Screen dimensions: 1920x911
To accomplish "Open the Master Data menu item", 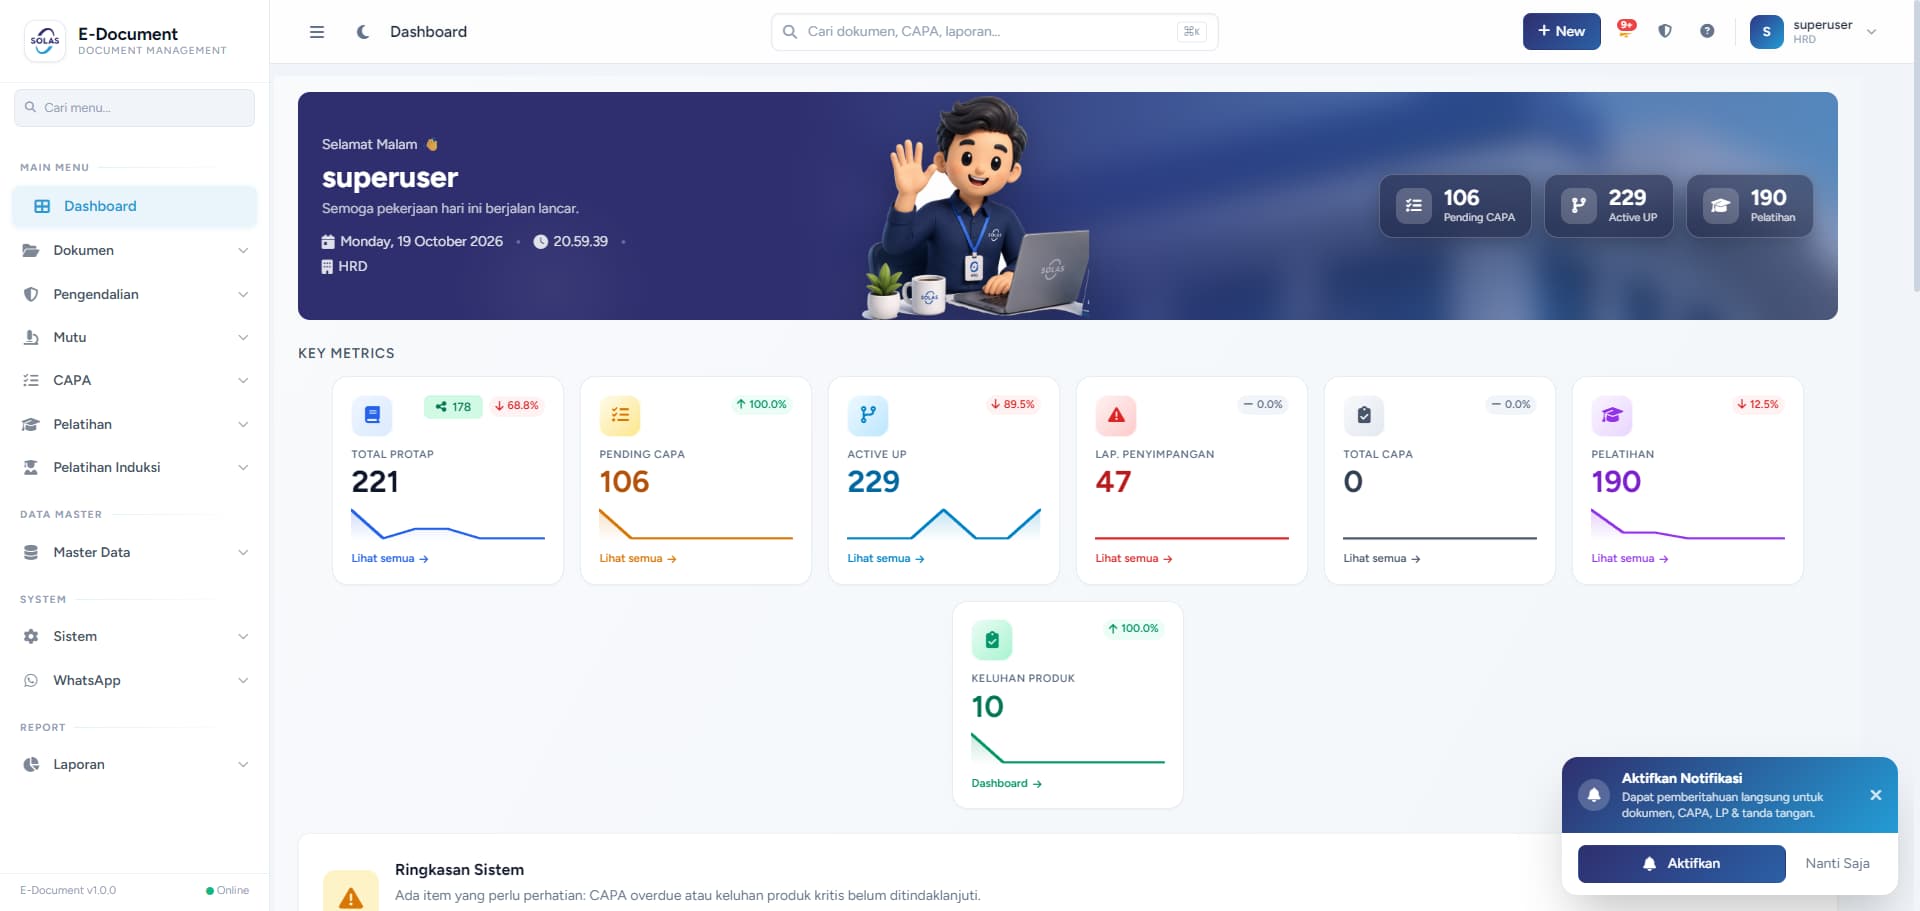I will coord(134,552).
